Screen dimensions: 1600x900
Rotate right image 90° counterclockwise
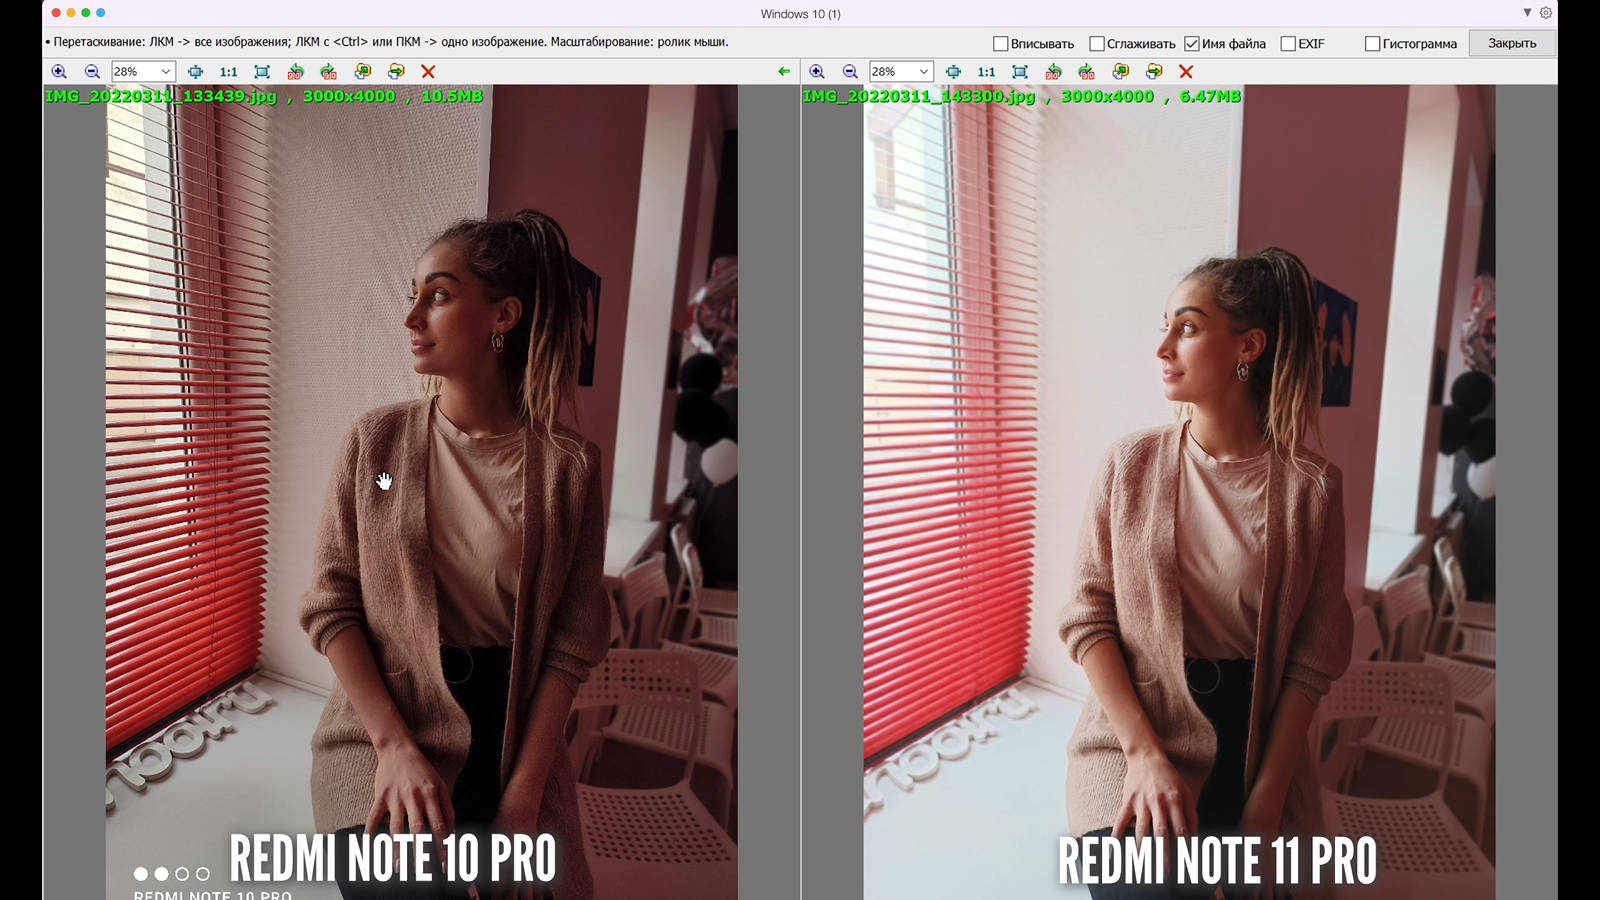[1053, 72]
